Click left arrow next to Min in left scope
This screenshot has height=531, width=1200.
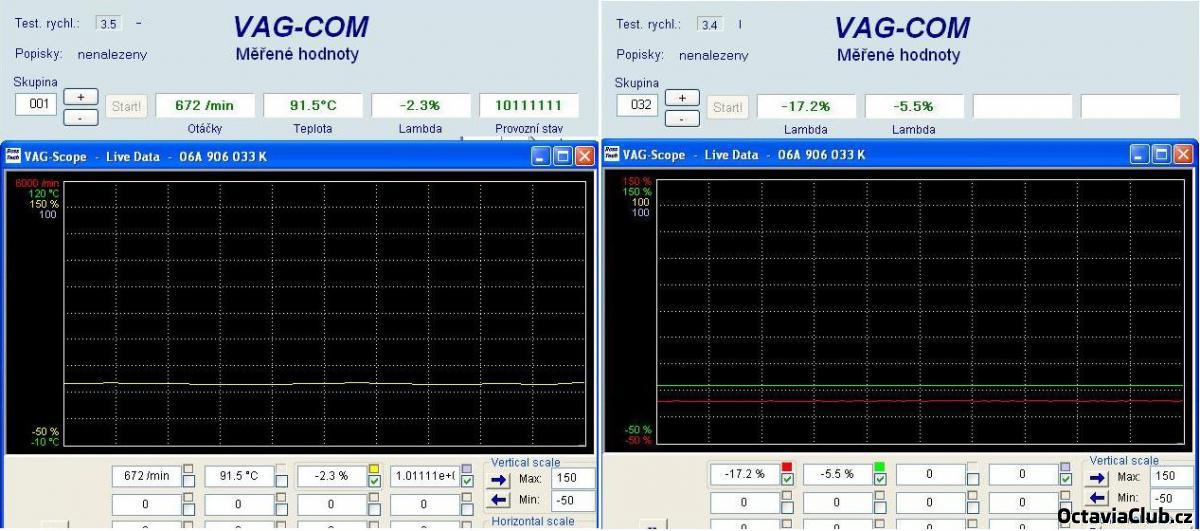pyautogui.click(x=501, y=498)
